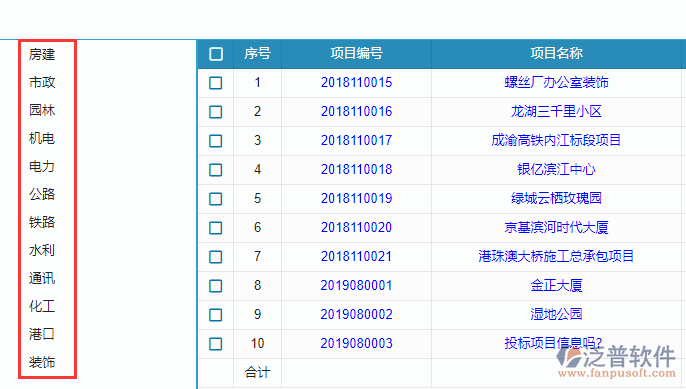The width and height of the screenshot is (686, 389).
Task: Click the sequence number 5 cell
Action: tap(257, 198)
